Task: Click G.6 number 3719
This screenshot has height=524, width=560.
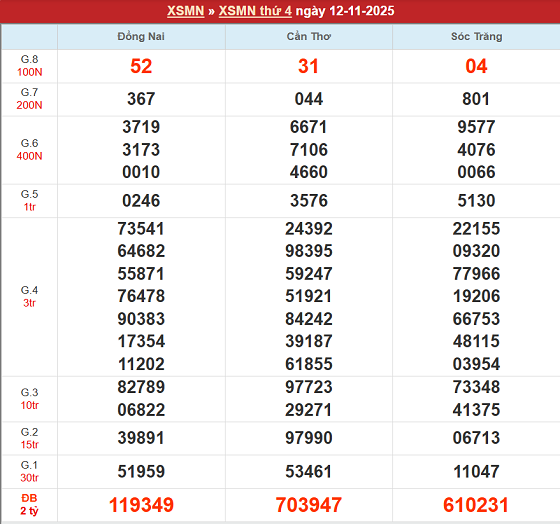Action: pyautogui.click(x=141, y=127)
